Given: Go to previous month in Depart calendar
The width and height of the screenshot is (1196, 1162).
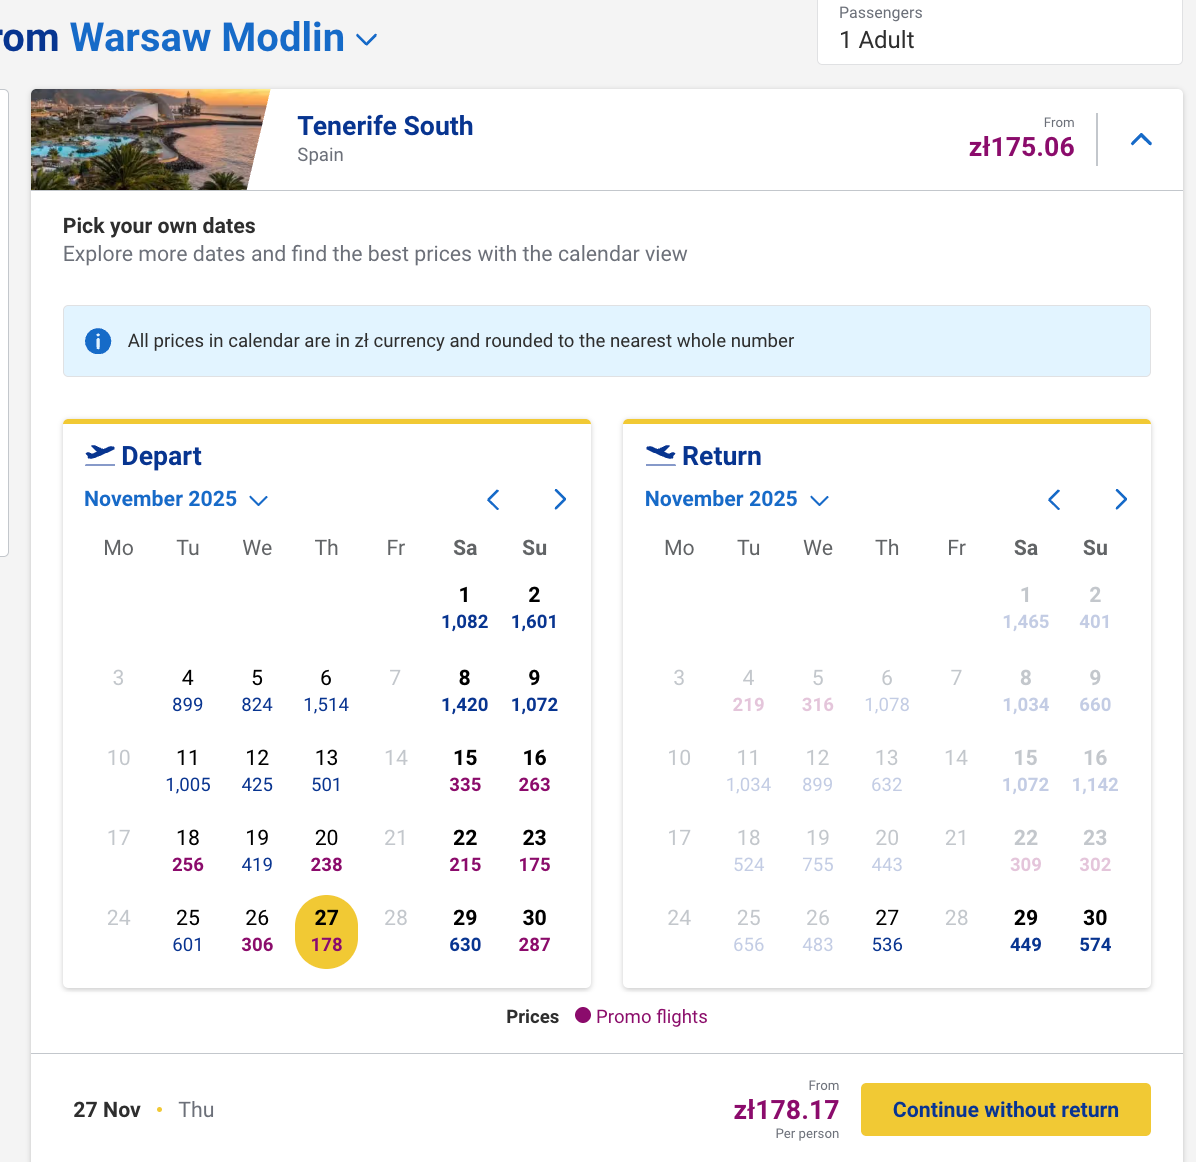Looking at the screenshot, I should click(493, 500).
